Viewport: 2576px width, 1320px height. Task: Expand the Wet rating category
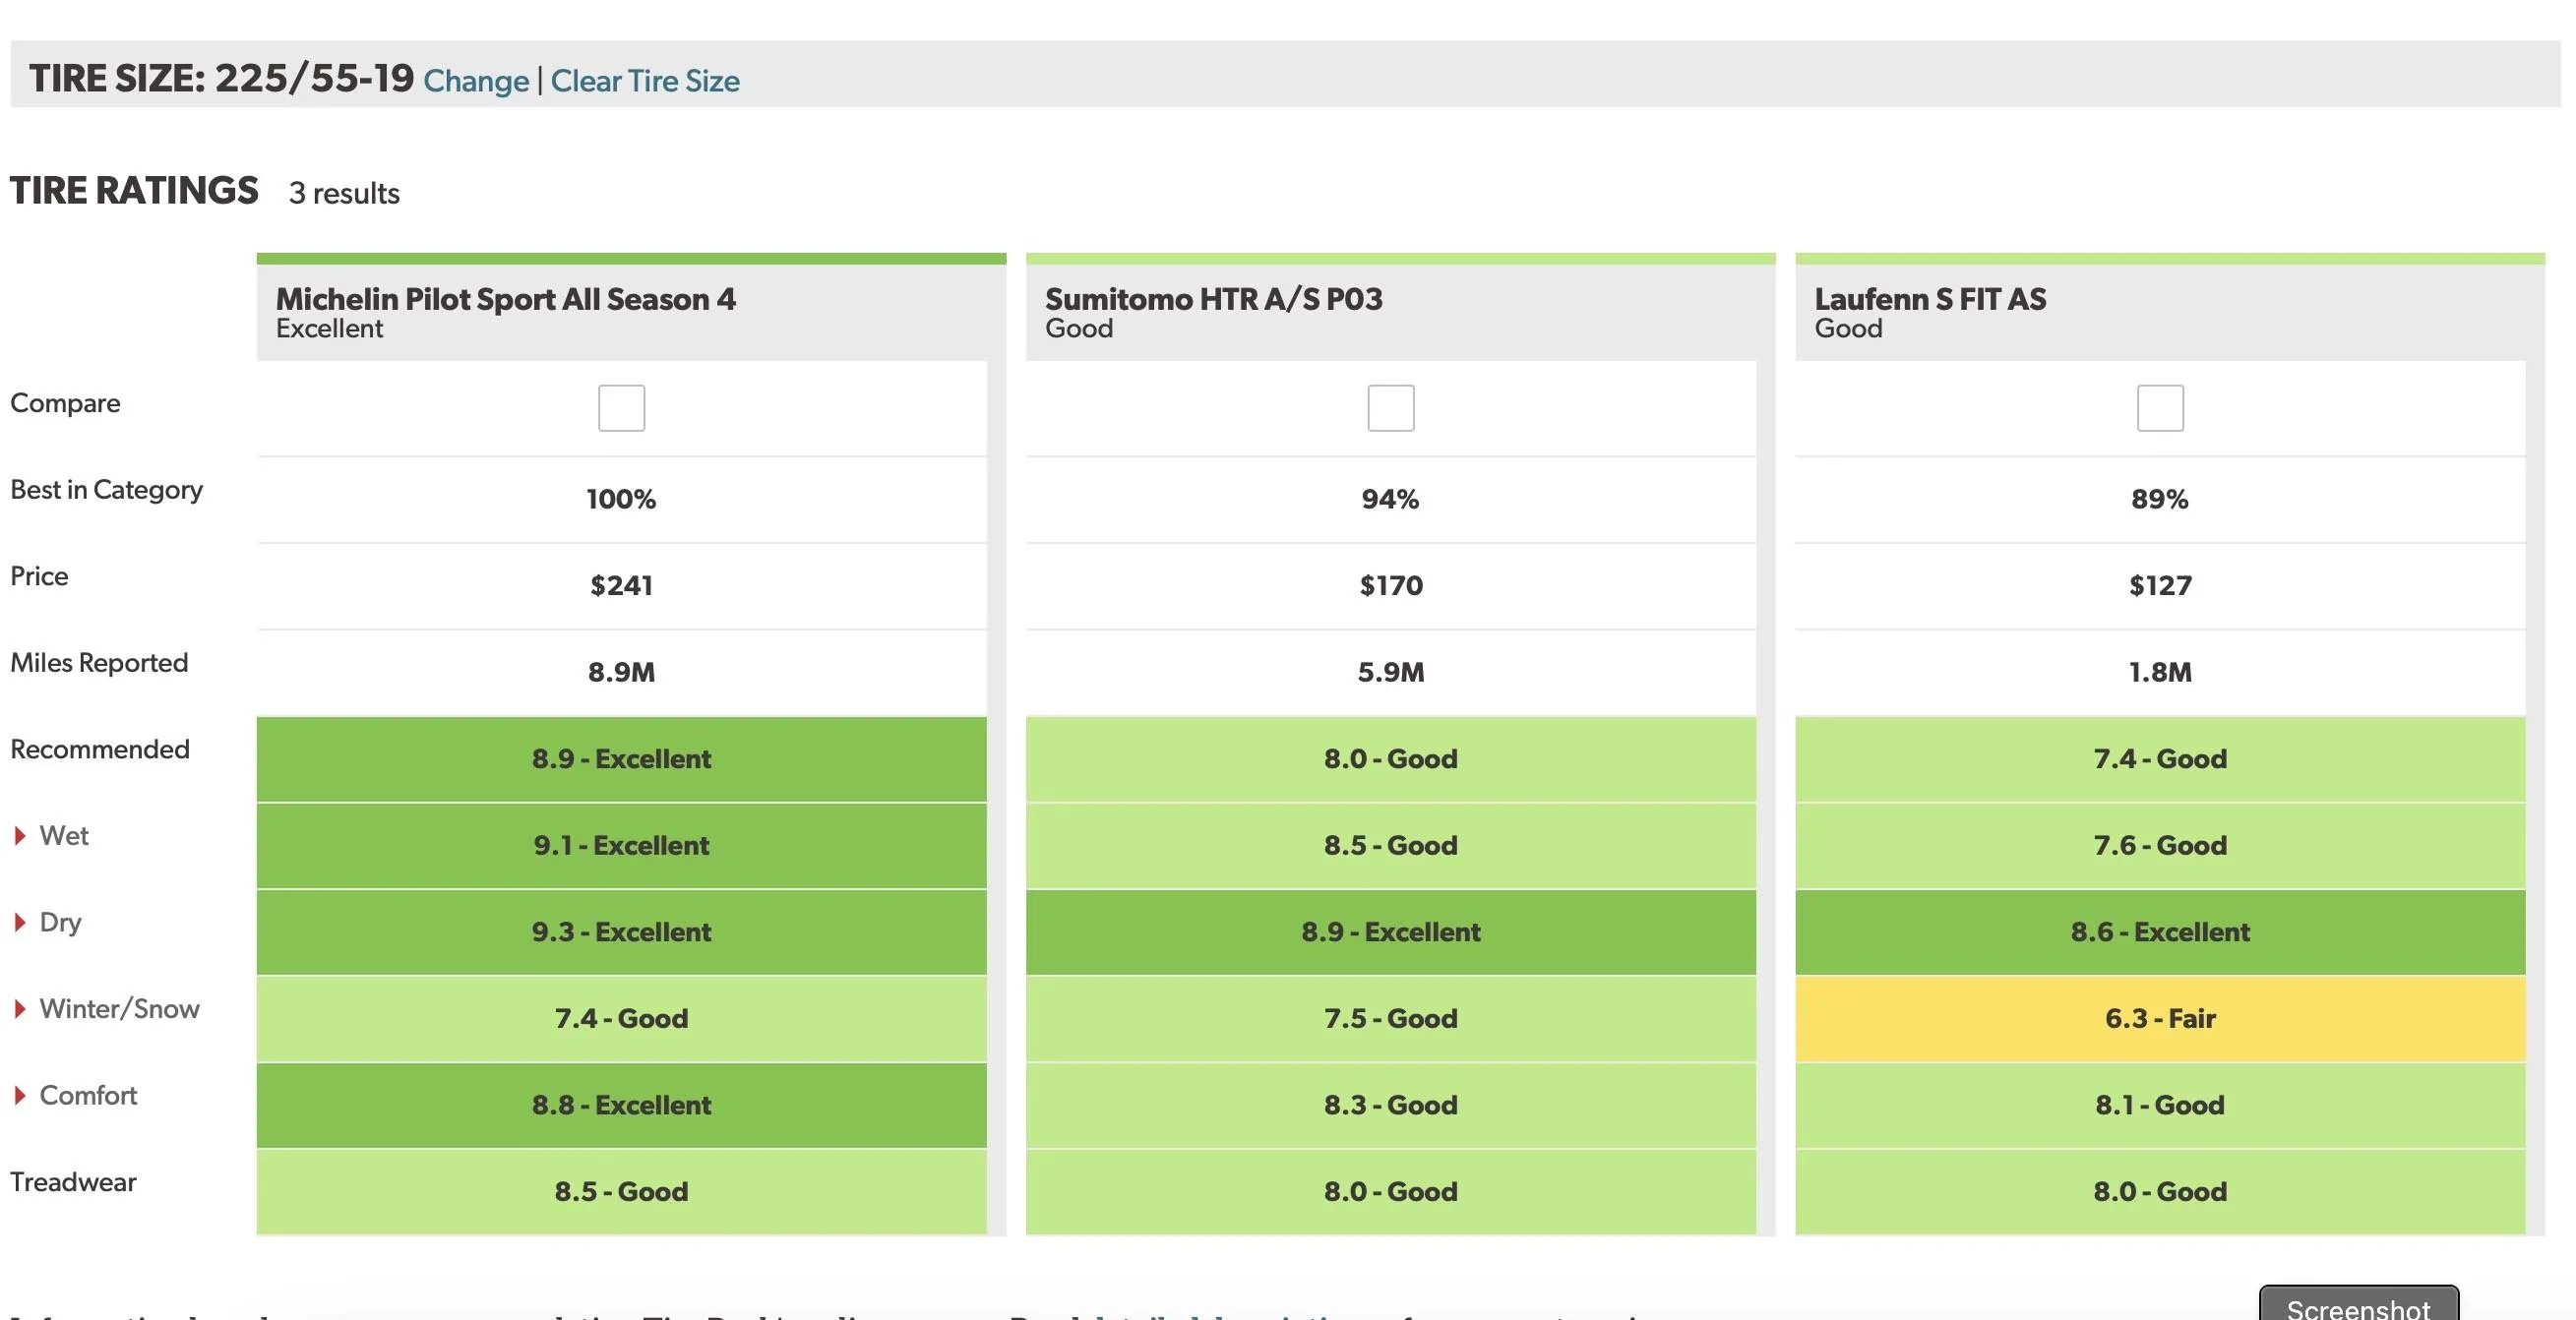point(52,836)
